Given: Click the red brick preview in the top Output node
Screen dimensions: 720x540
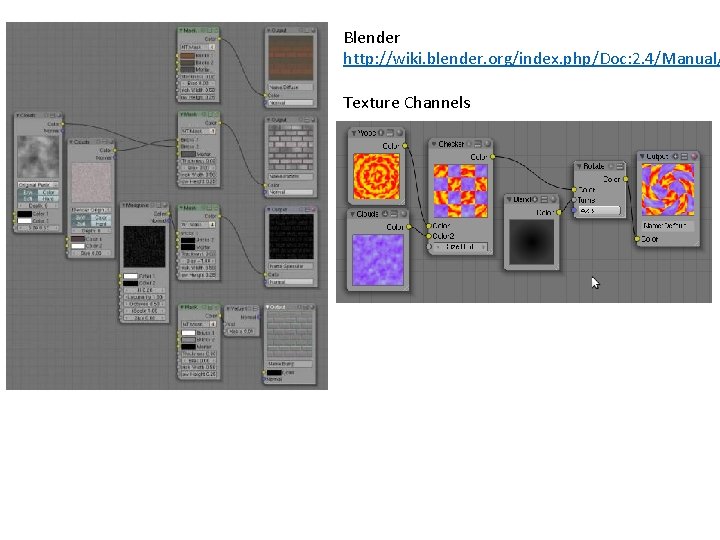Looking at the screenshot, I should [291, 58].
